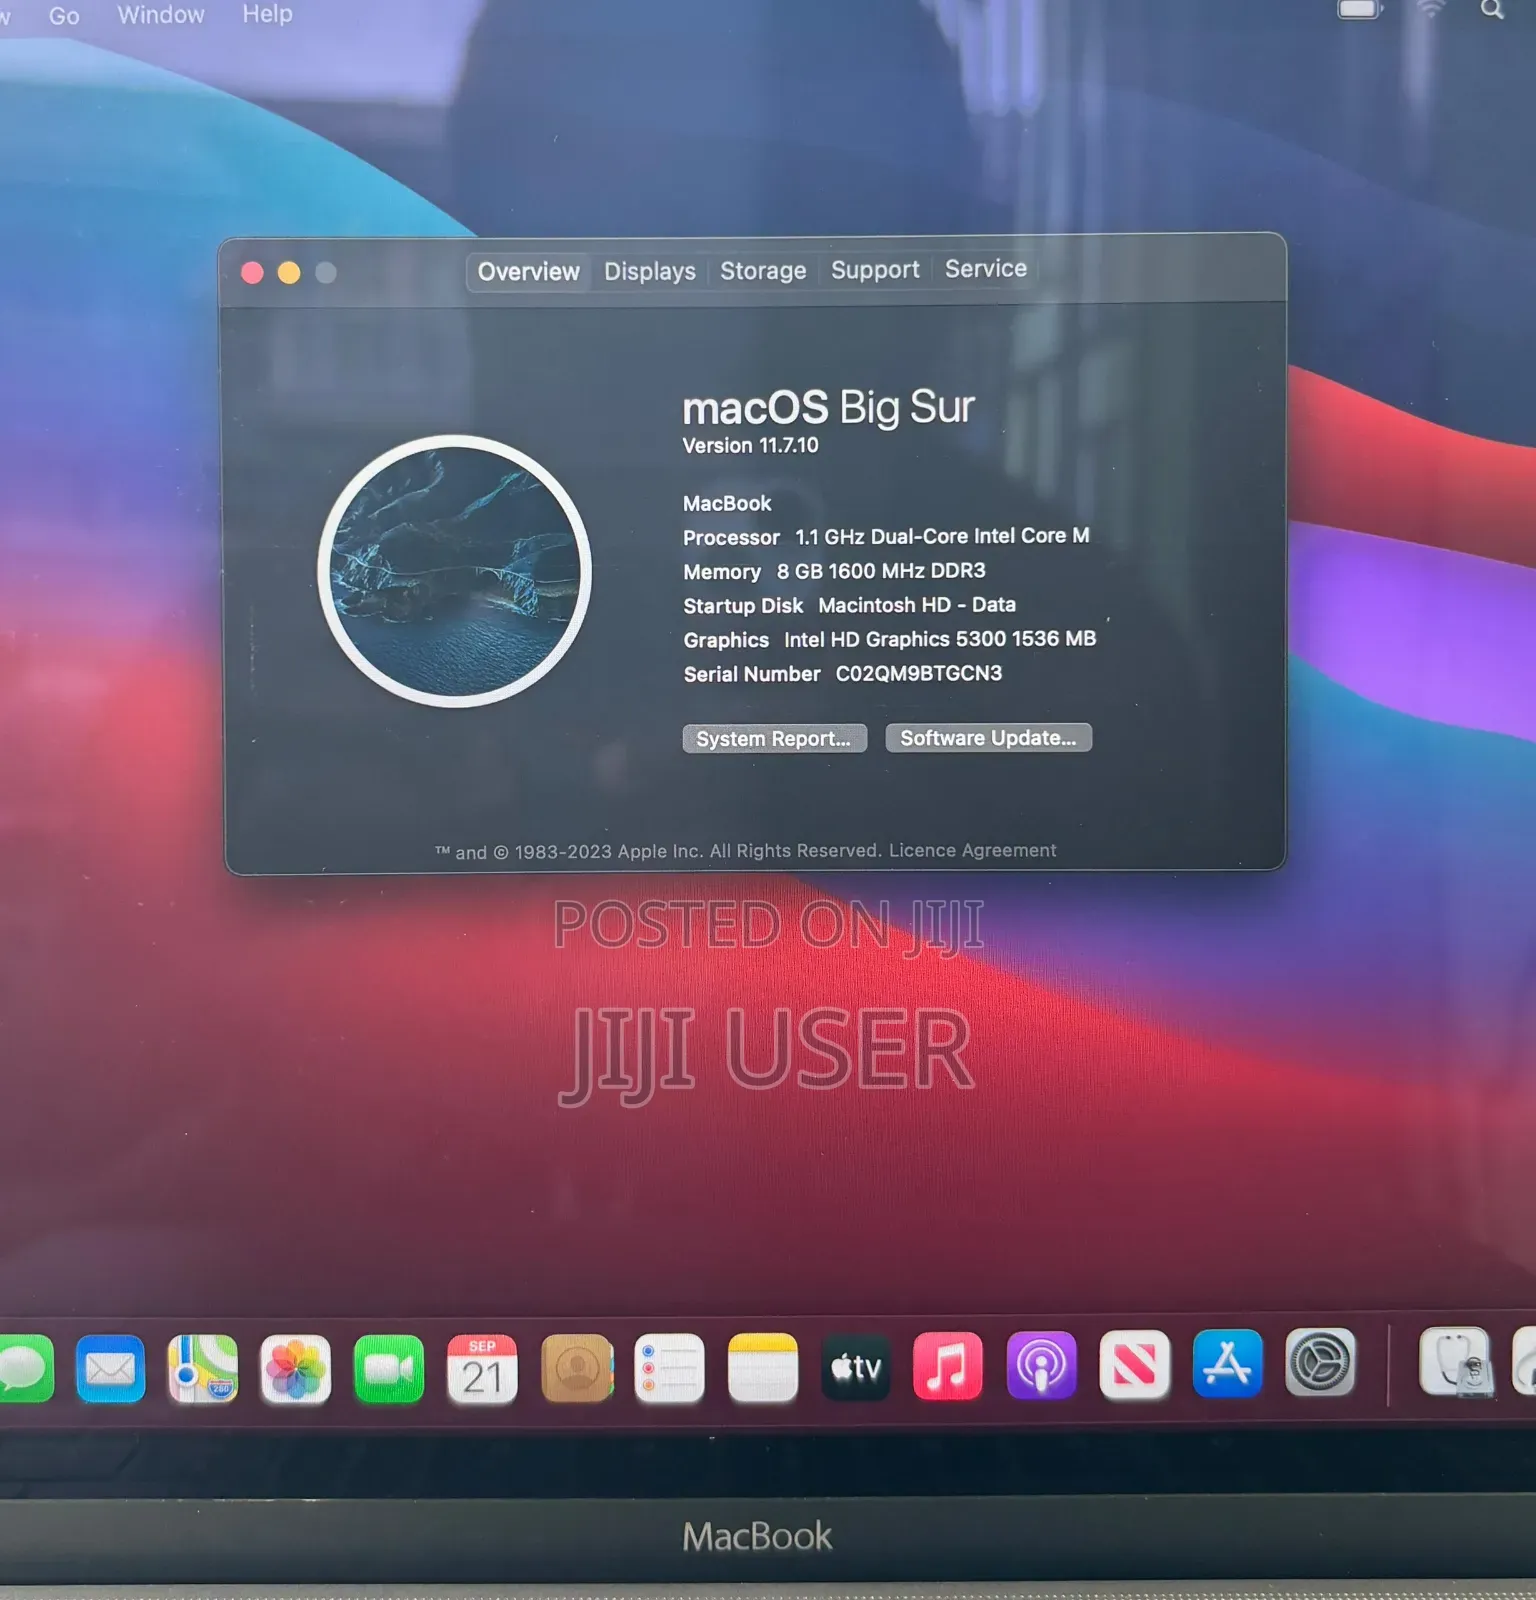Minimize the About This Mac window
Image resolution: width=1536 pixels, height=1600 pixels.
tap(289, 273)
